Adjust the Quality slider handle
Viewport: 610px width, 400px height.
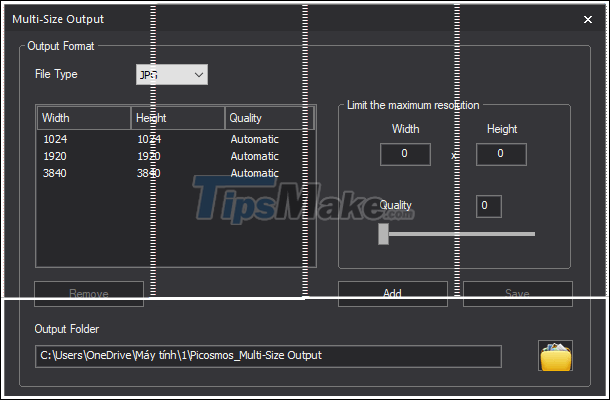click(x=384, y=234)
